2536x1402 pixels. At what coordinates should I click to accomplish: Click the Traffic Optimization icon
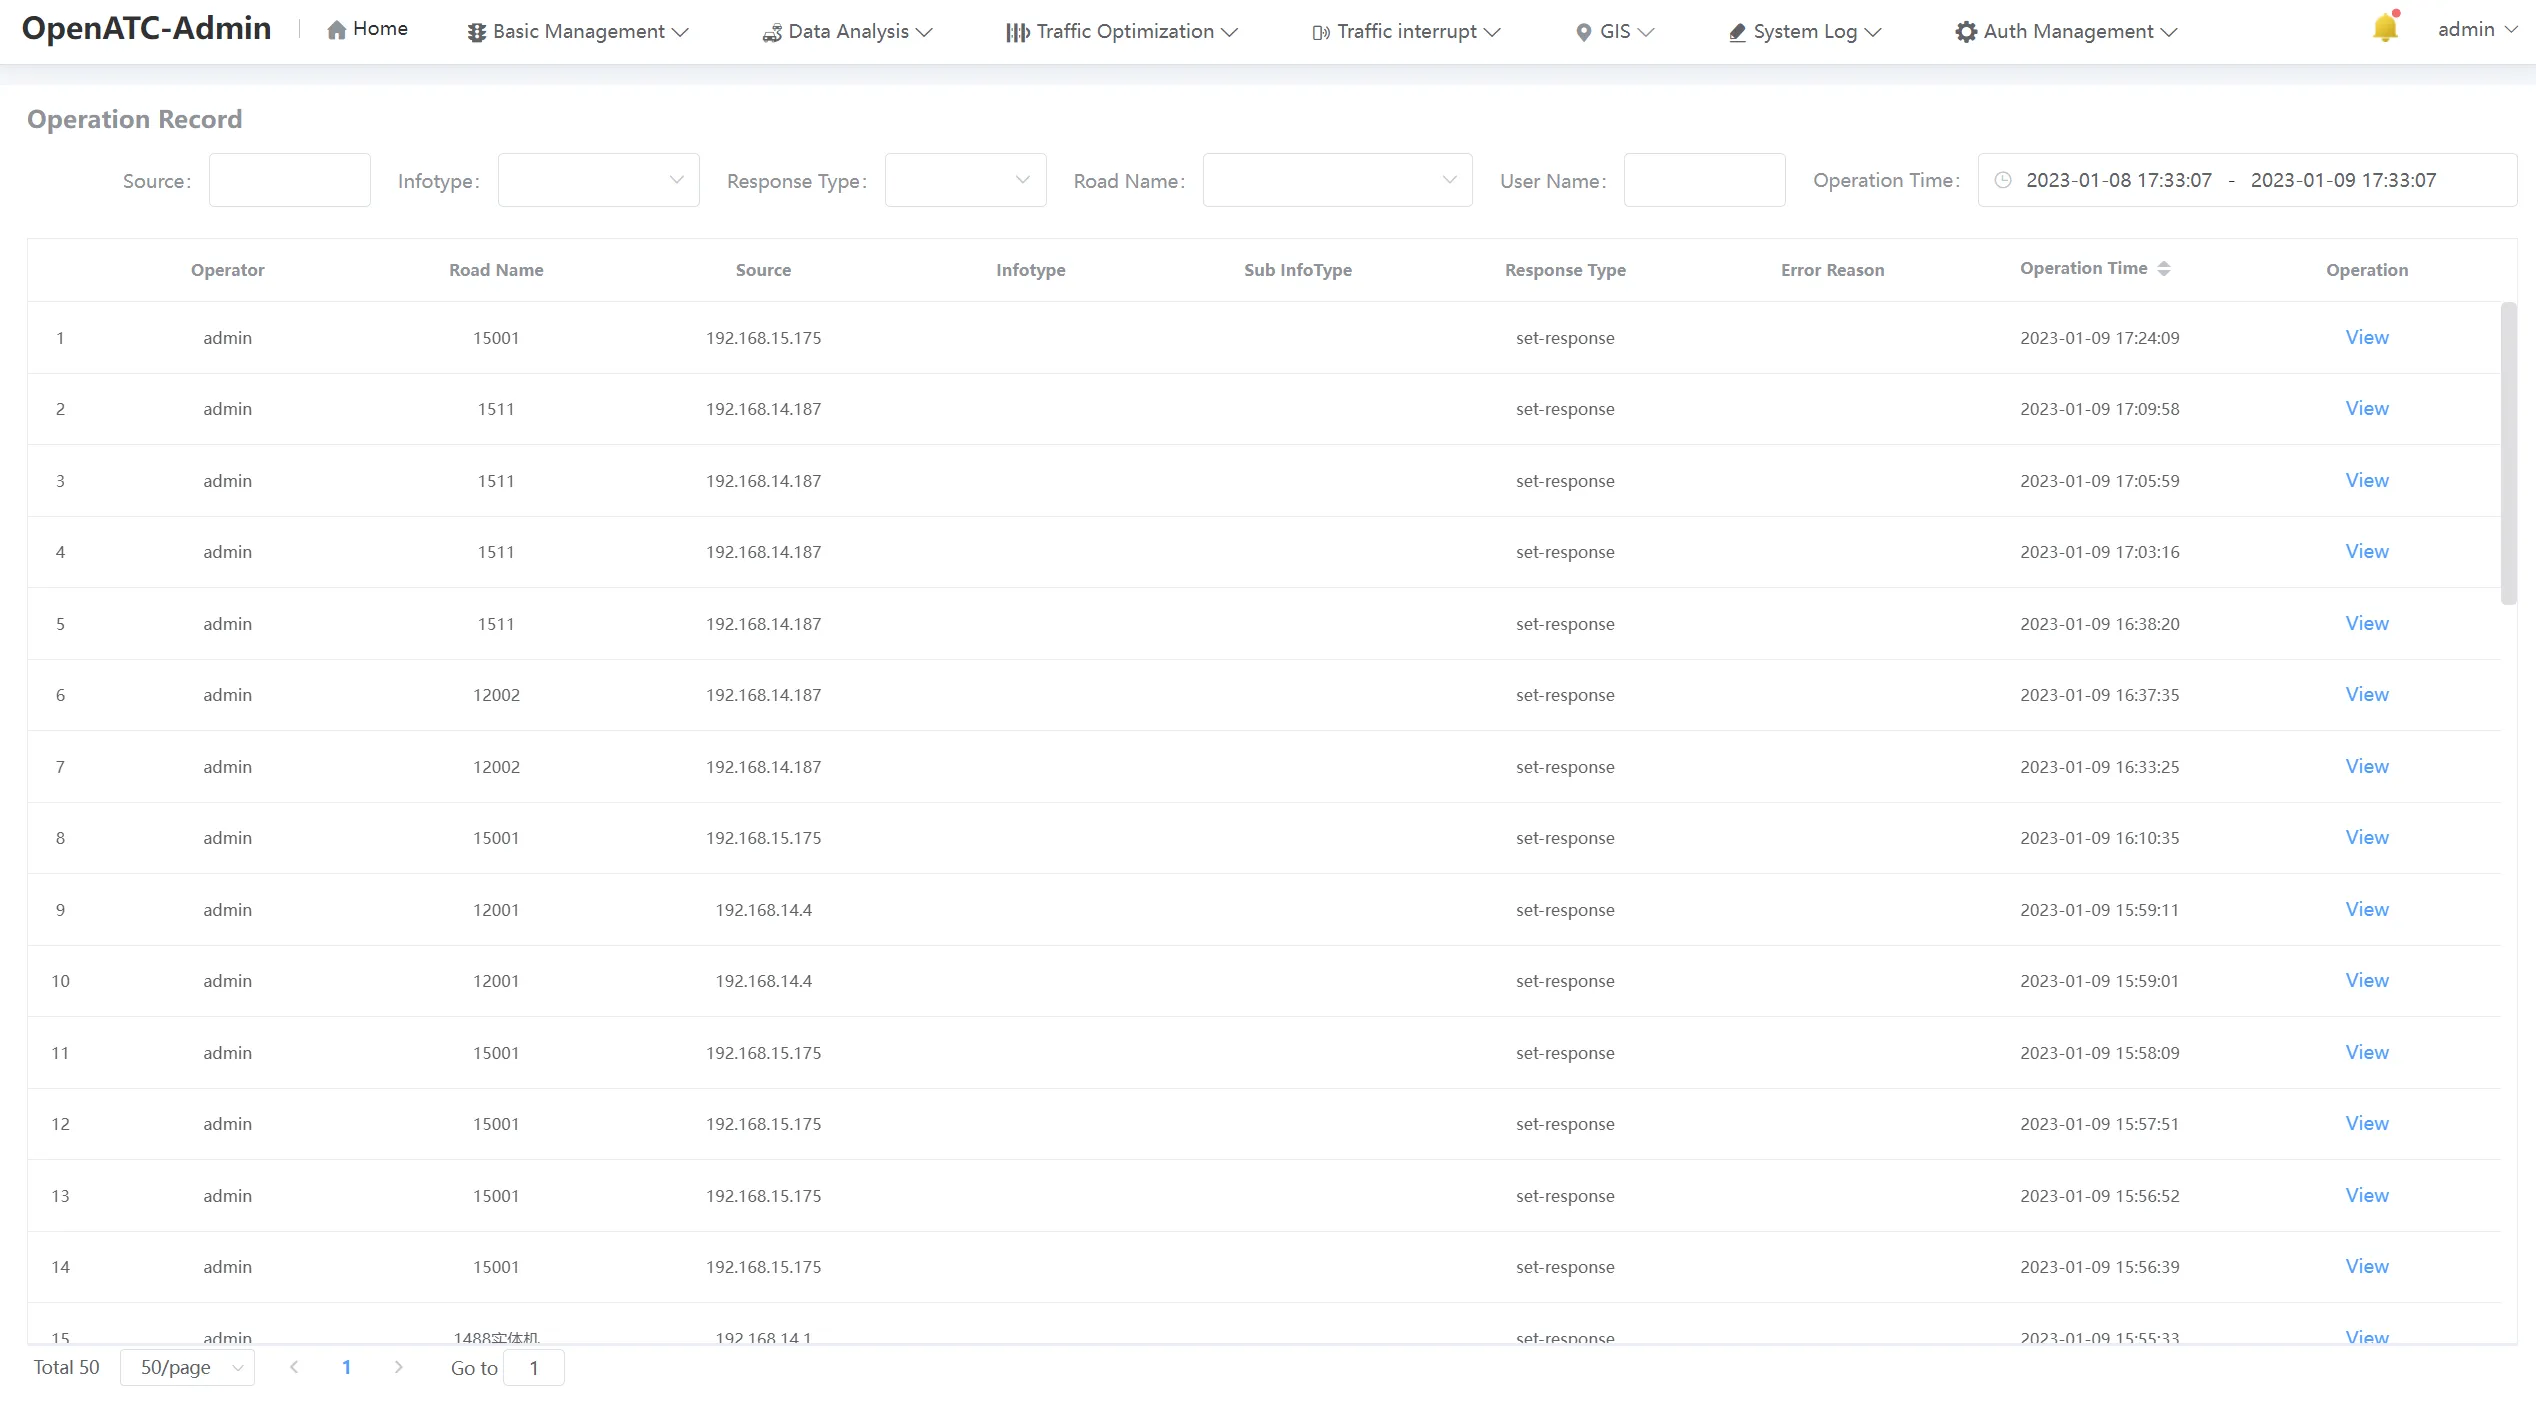[1017, 32]
